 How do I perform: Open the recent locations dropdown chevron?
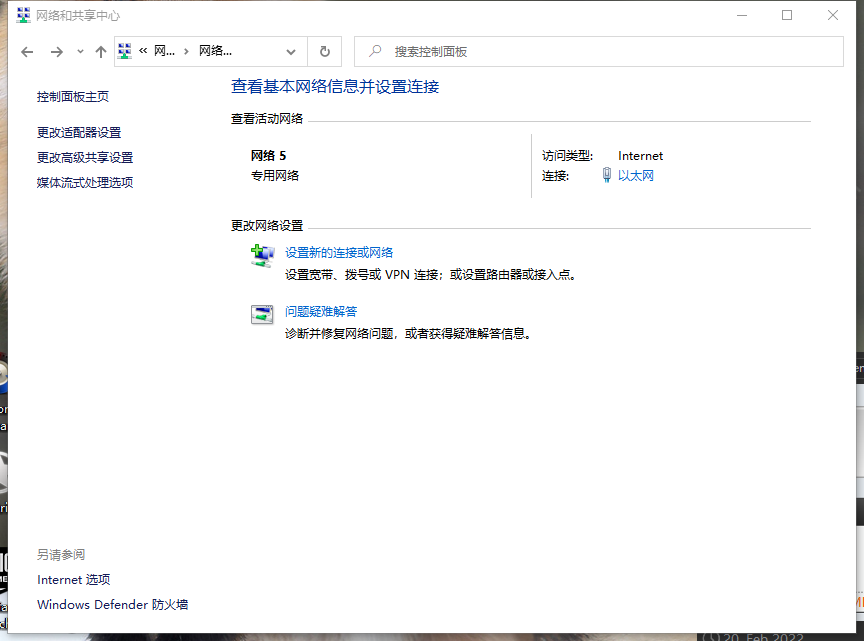(x=80, y=52)
